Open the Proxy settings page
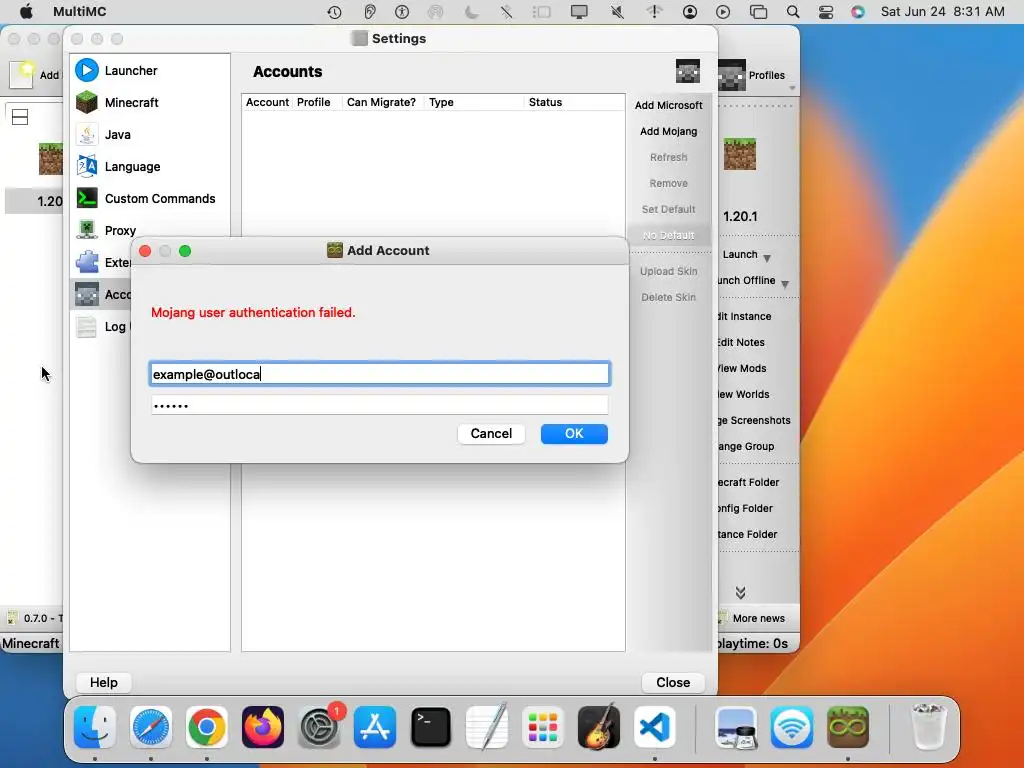This screenshot has height=768, width=1024. tap(105, 231)
